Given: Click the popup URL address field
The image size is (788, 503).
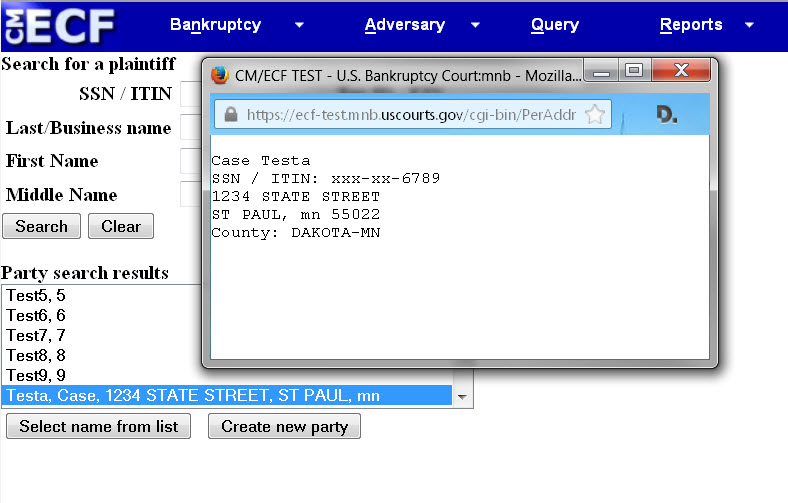Looking at the screenshot, I should 410,115.
